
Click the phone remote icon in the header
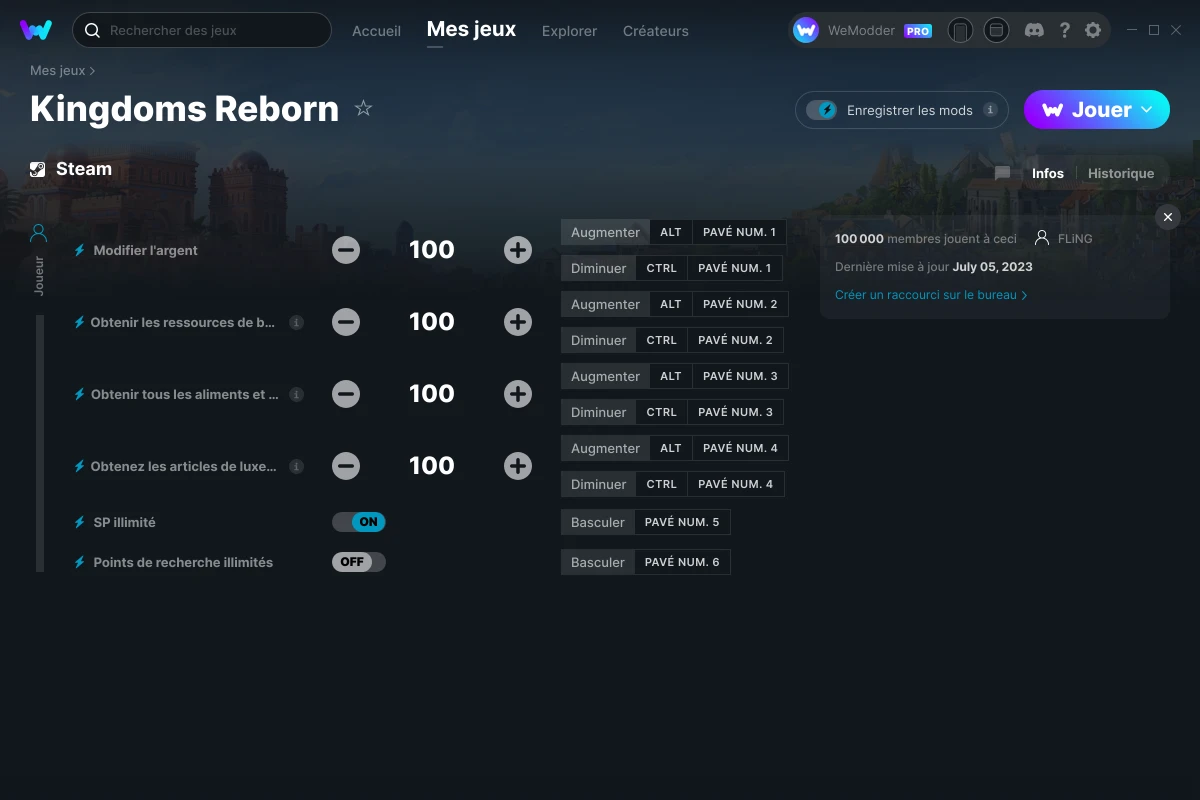(960, 31)
